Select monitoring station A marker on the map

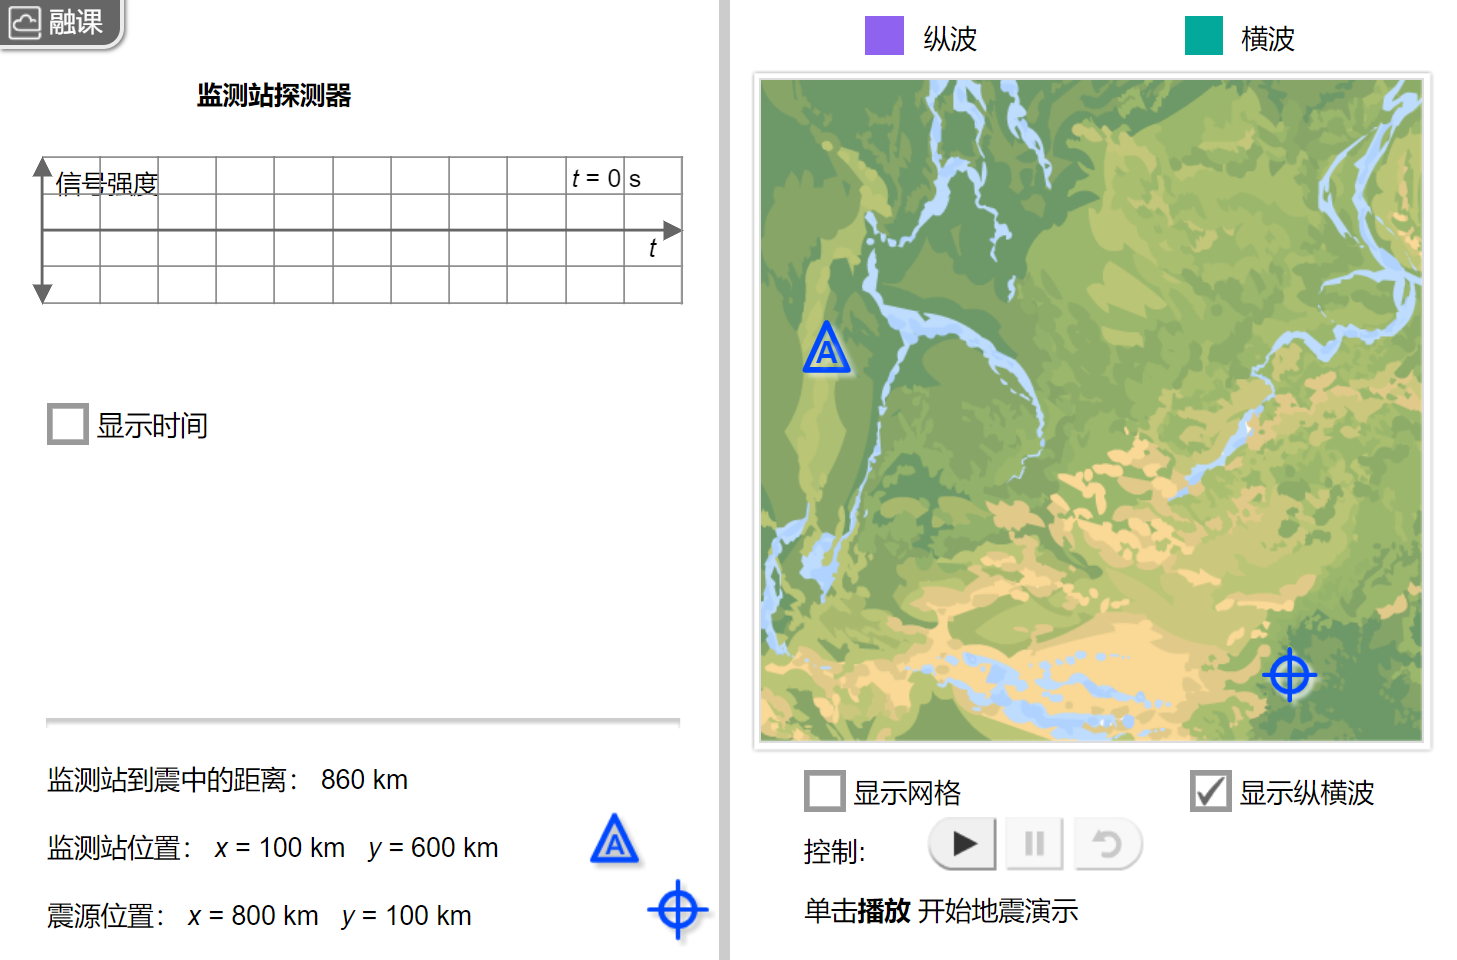[x=826, y=348]
